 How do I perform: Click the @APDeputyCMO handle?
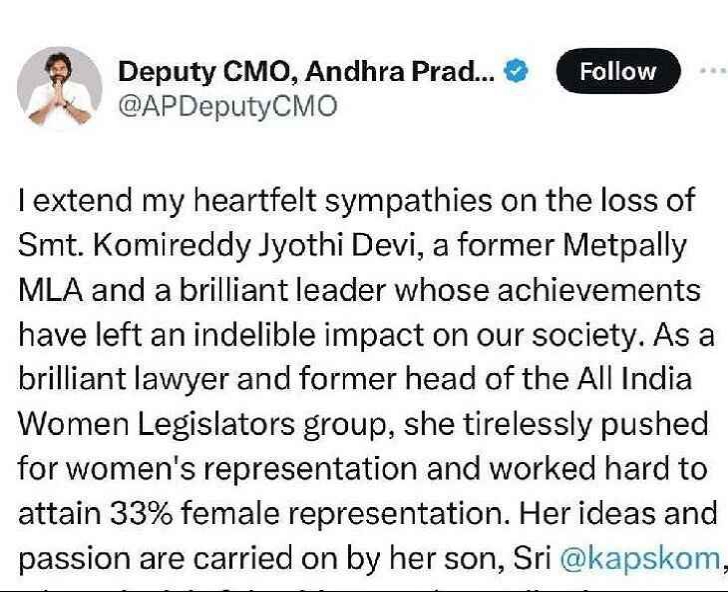click(229, 105)
